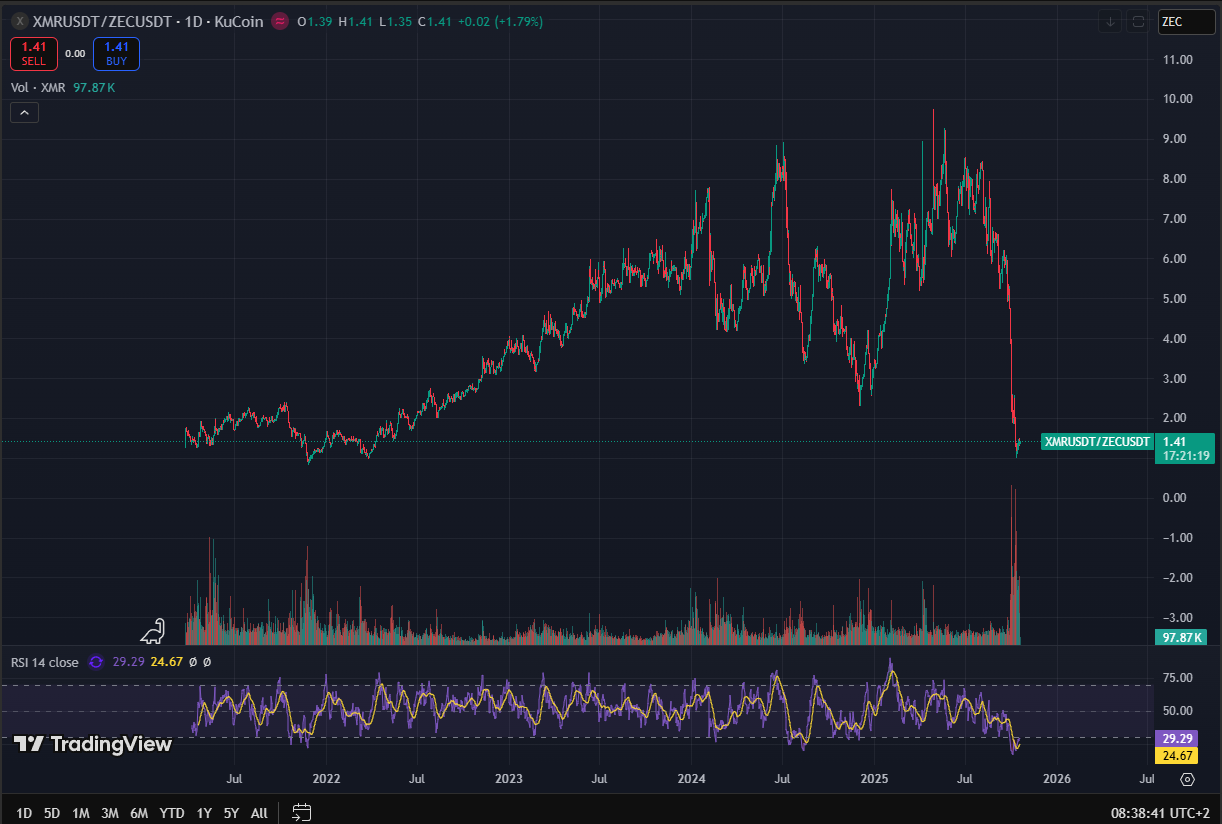This screenshot has width=1222, height=824.
Task: Click the 0.00 spread value between SELL and BUY
Action: point(75,54)
